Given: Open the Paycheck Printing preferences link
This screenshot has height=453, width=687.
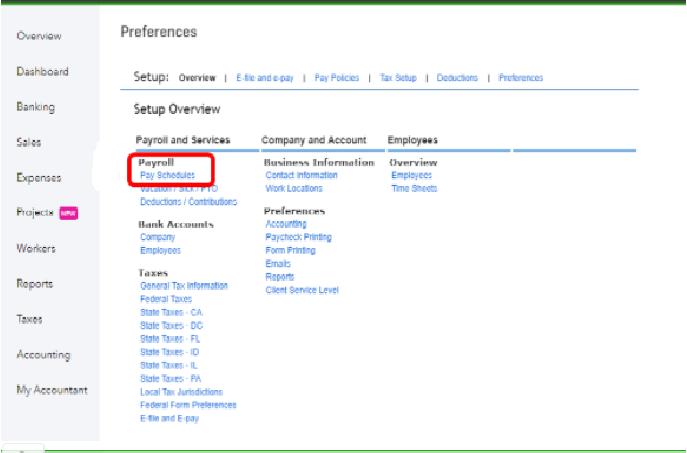Looking at the screenshot, I should pyautogui.click(x=298, y=237).
